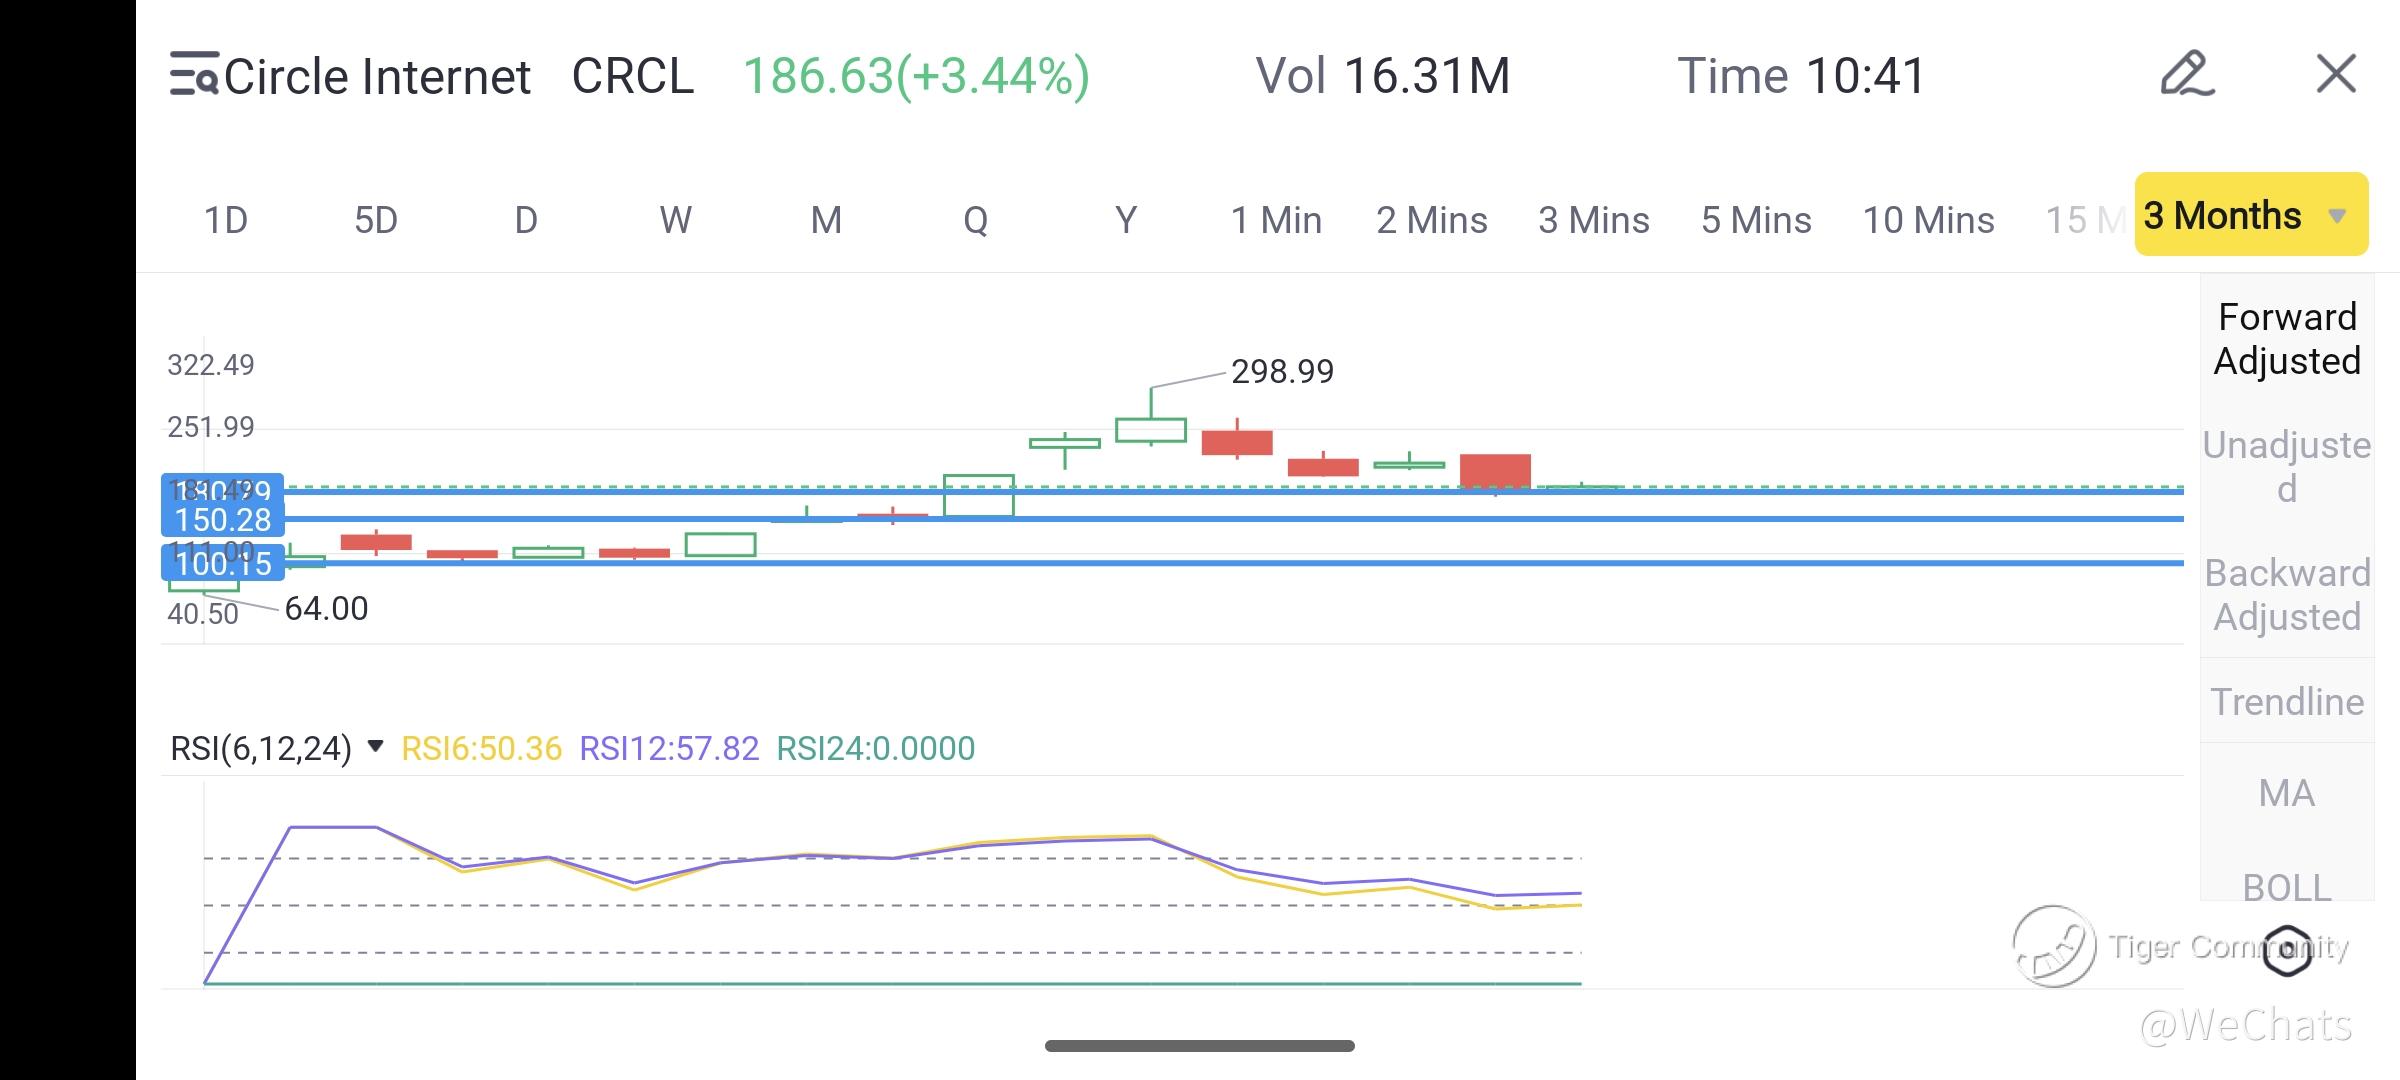Expand the 3 Months interval dropdown
Image resolution: width=2400 pixels, height=1080 pixels.
2251,215
